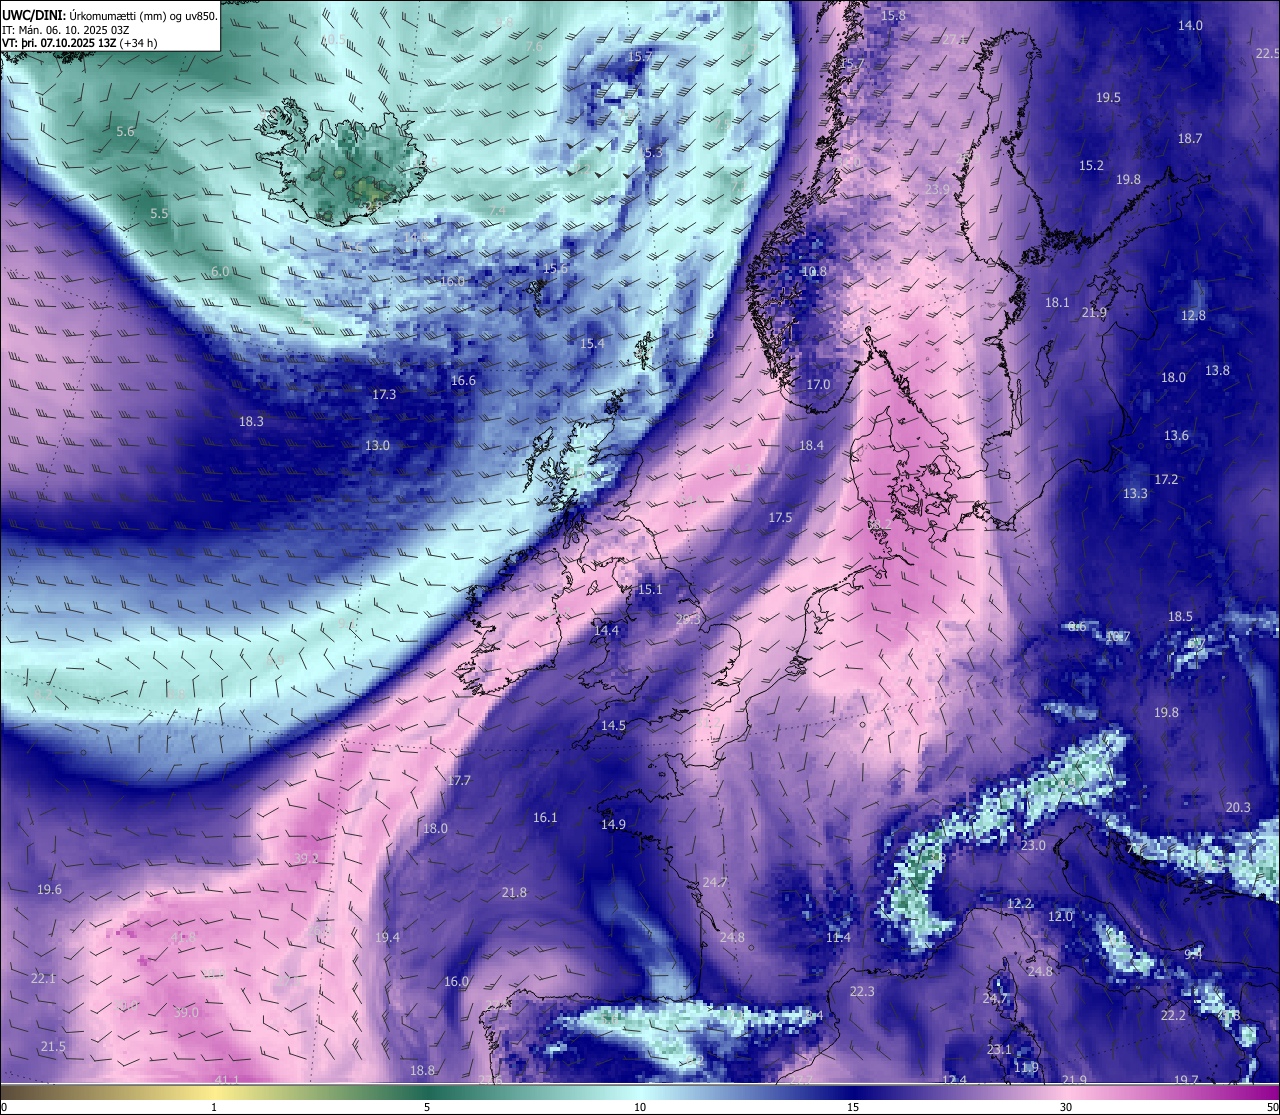Image resolution: width=1280 pixels, height=1115 pixels.
Task: Click the 23.0 value label
Action: (1033, 845)
